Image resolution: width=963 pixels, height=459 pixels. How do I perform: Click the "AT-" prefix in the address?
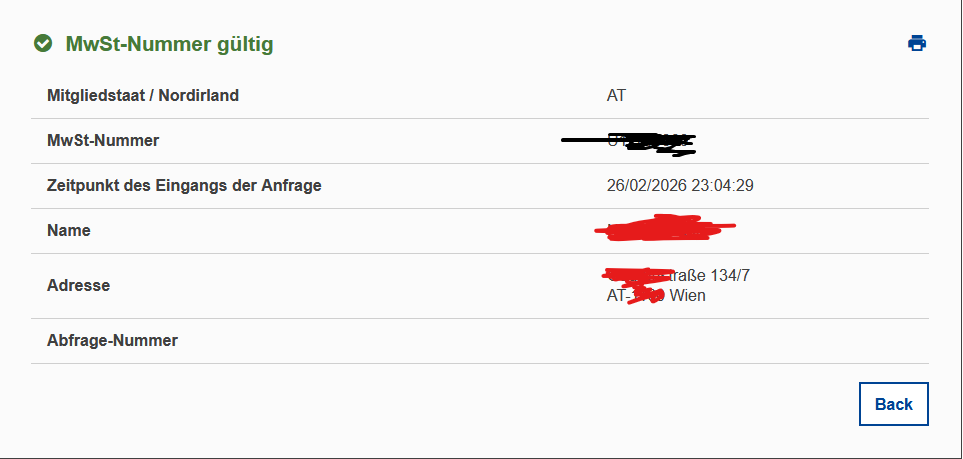616,296
